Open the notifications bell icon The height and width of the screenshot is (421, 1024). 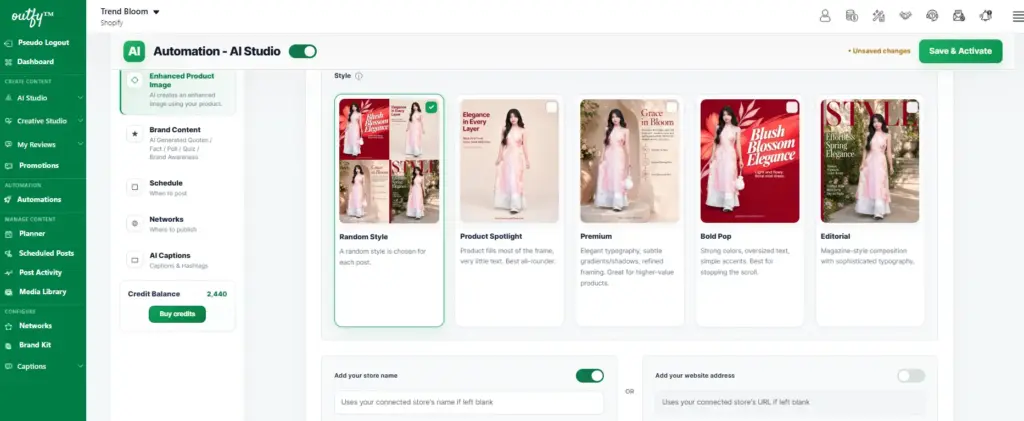[985, 16]
